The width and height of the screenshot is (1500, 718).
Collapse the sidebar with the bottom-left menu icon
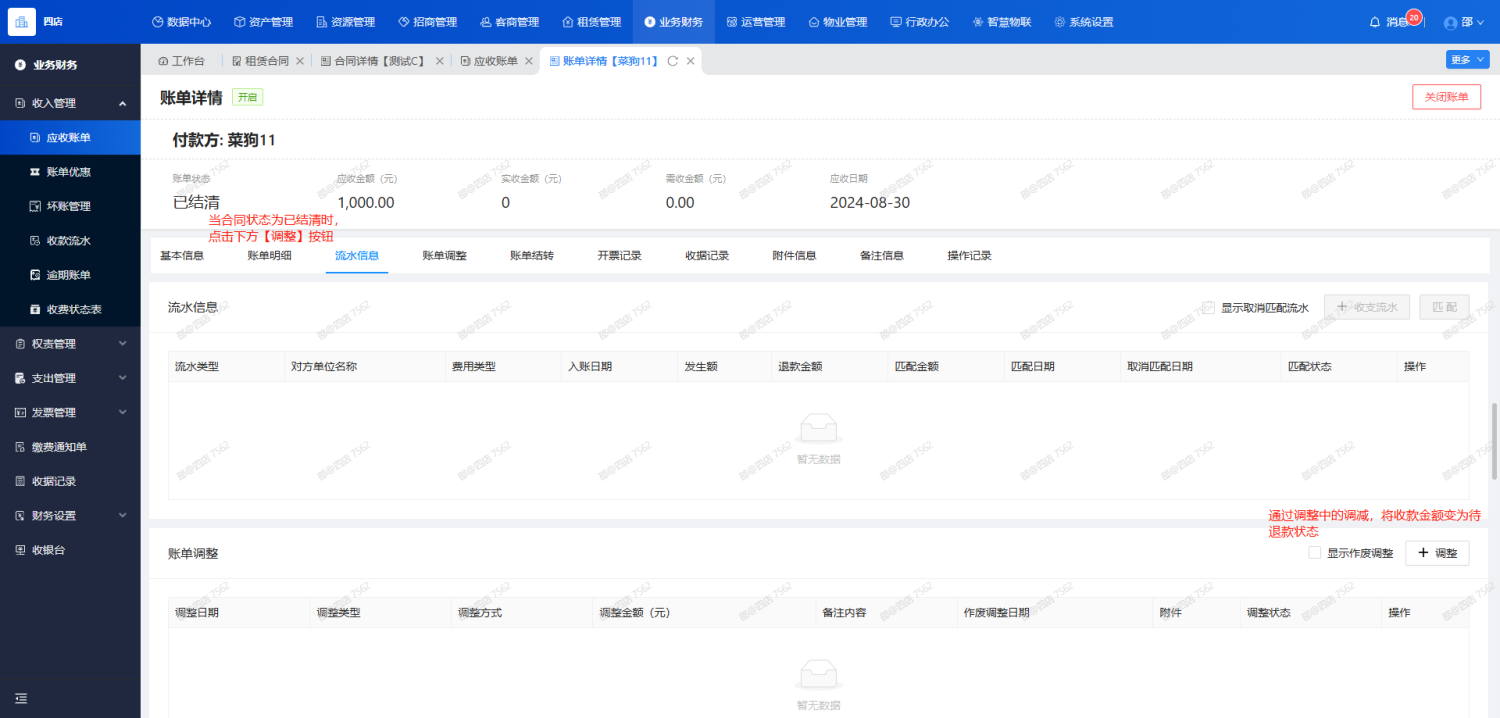point(21,698)
